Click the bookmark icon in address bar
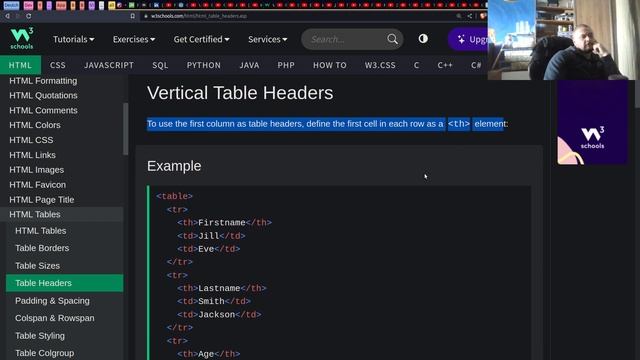 click(133, 16)
